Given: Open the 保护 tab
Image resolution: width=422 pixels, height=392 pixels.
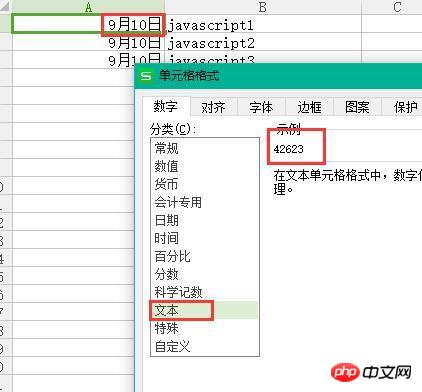Looking at the screenshot, I should pyautogui.click(x=403, y=107).
